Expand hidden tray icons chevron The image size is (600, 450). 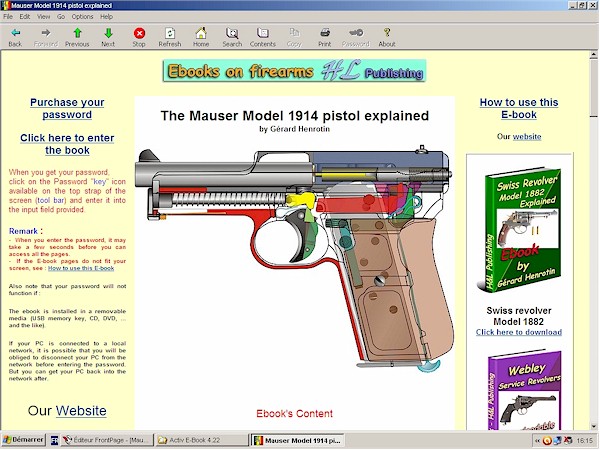(538, 441)
